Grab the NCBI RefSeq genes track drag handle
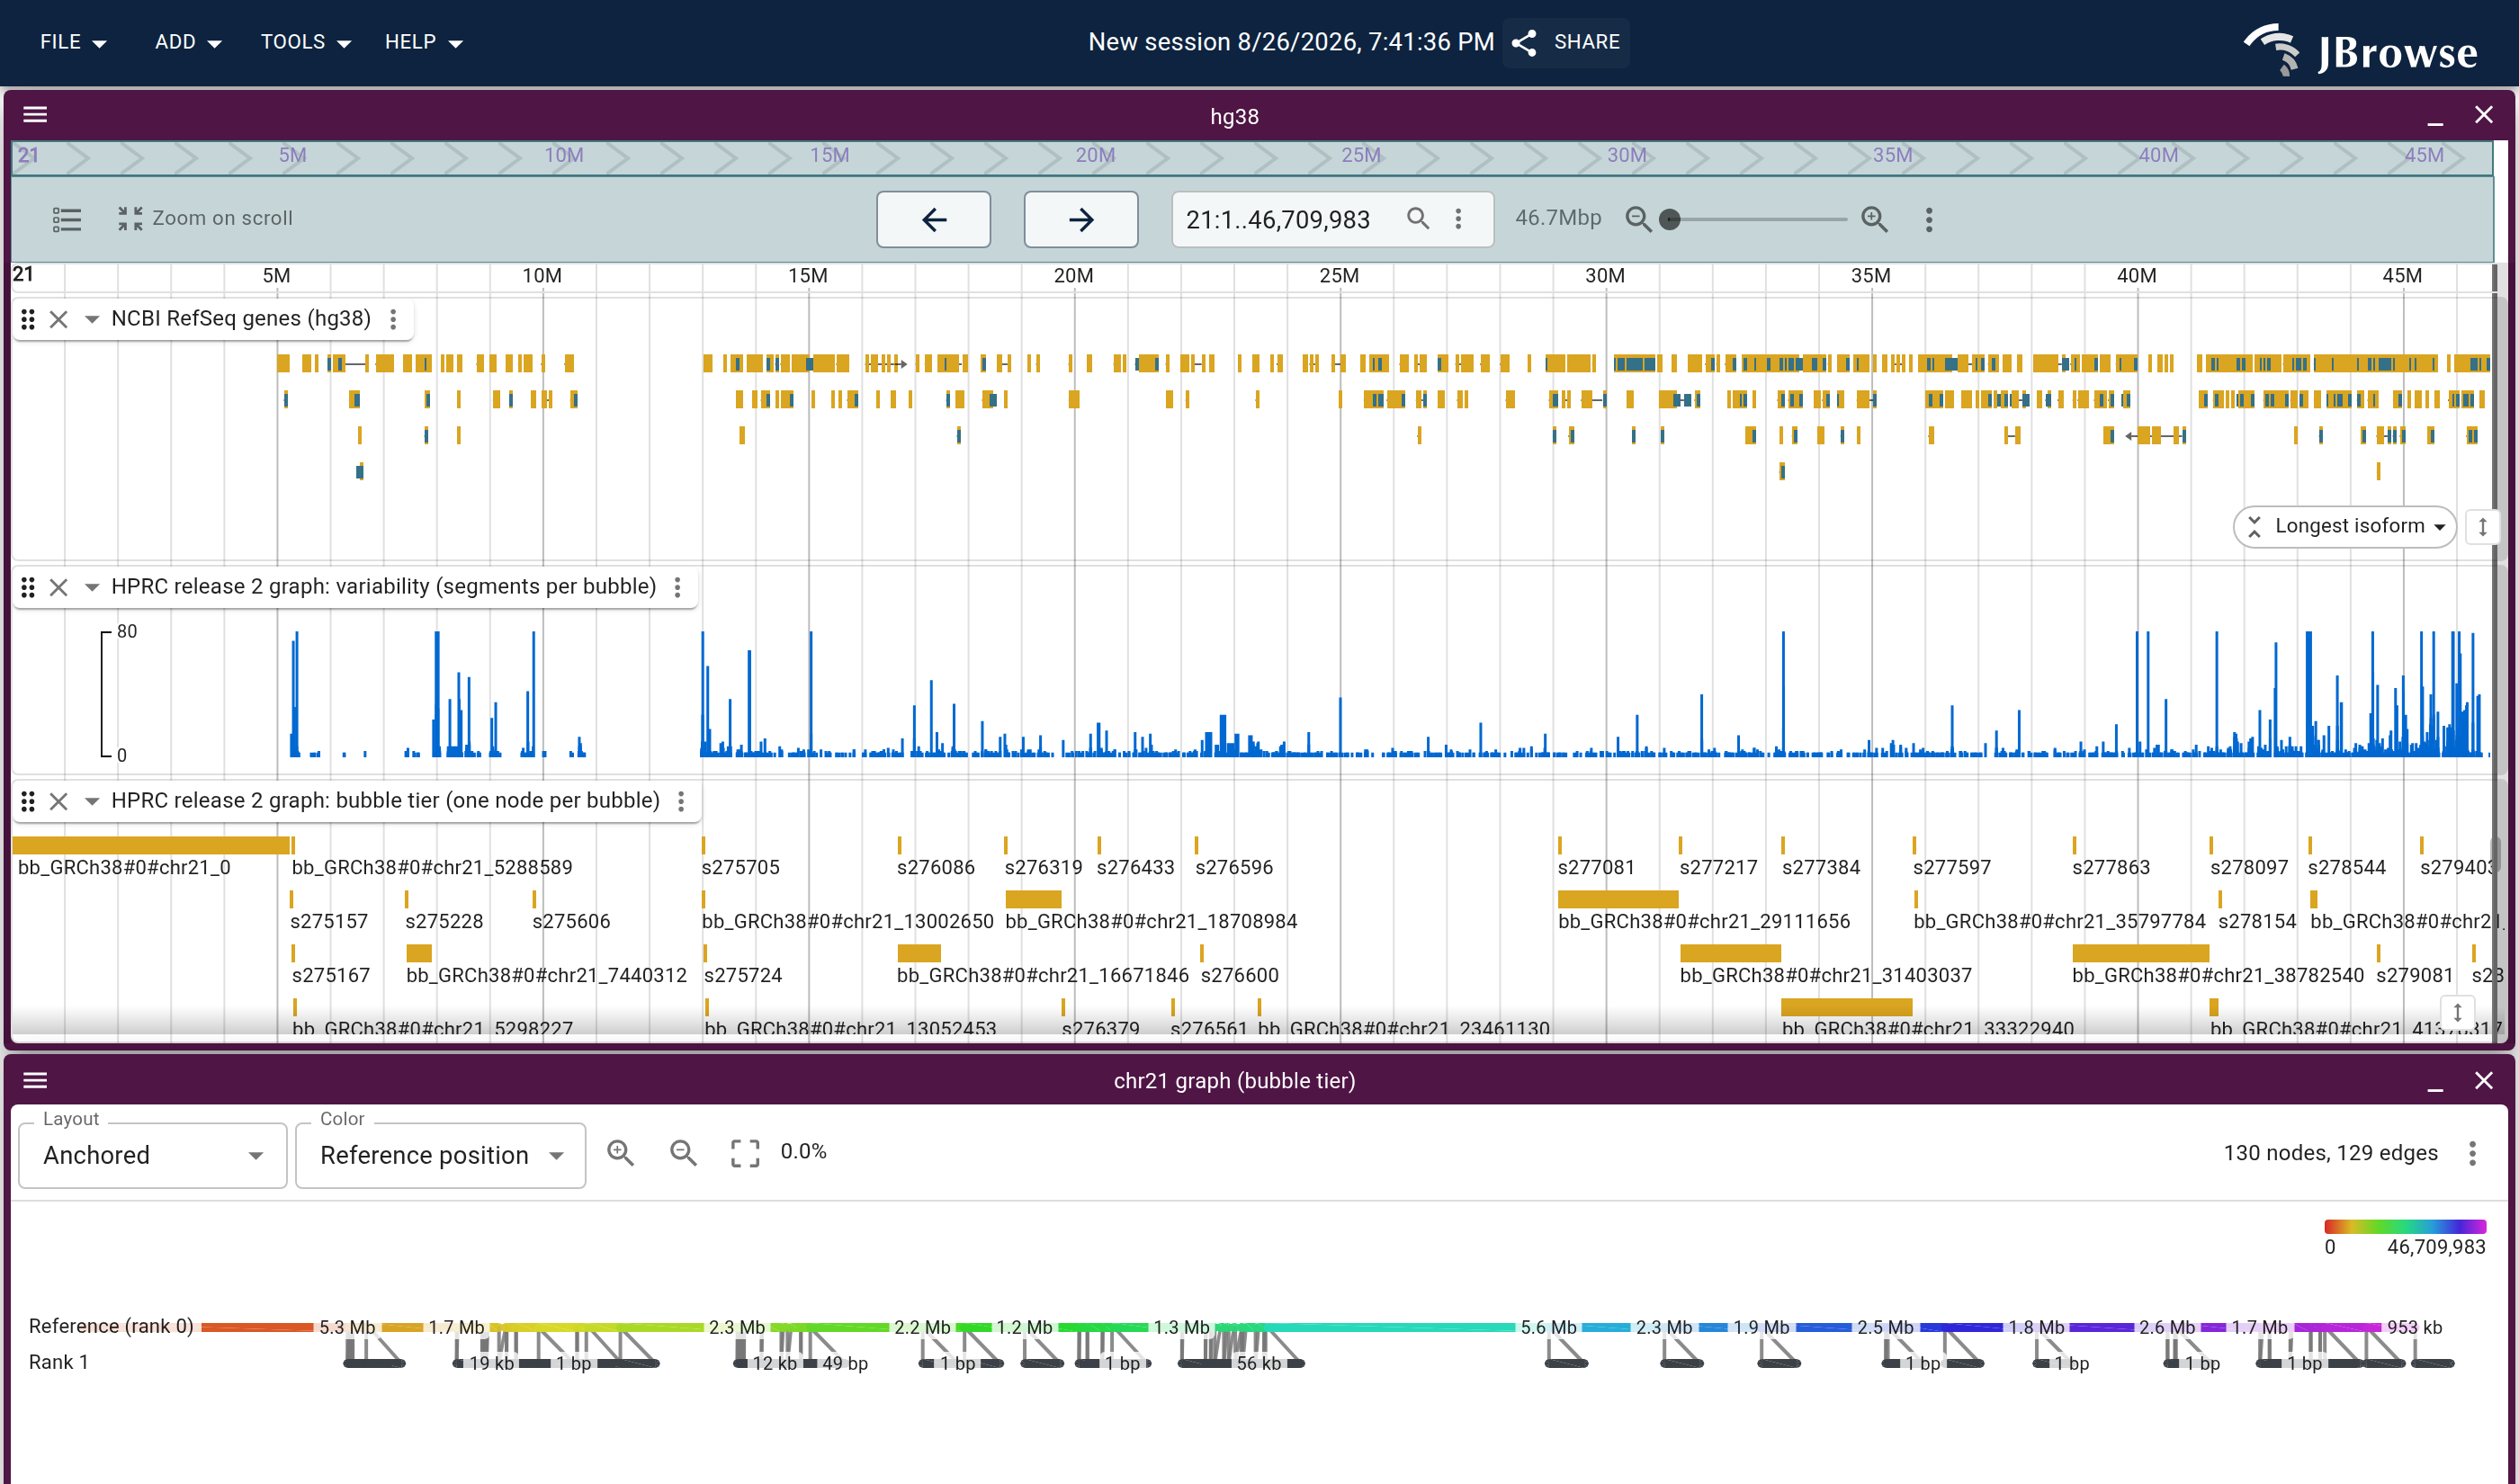 pos(28,319)
